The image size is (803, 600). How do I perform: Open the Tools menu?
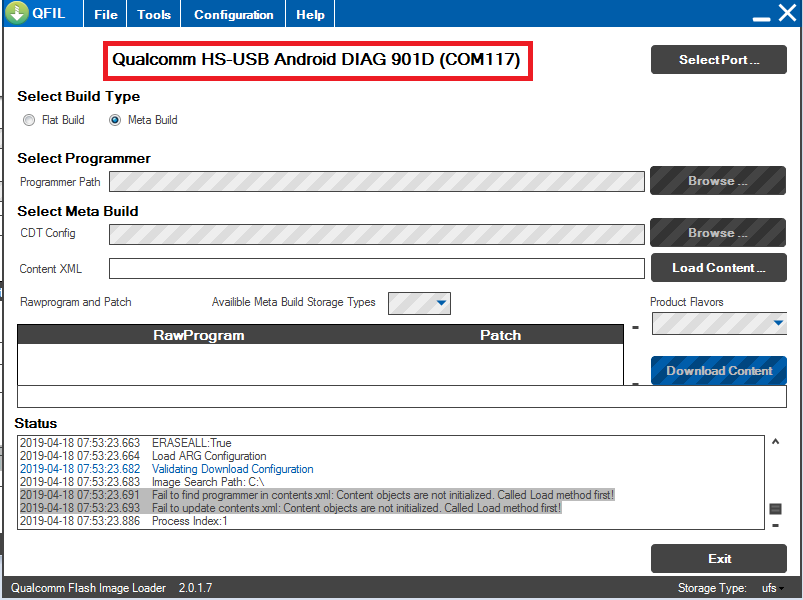[x=154, y=15]
